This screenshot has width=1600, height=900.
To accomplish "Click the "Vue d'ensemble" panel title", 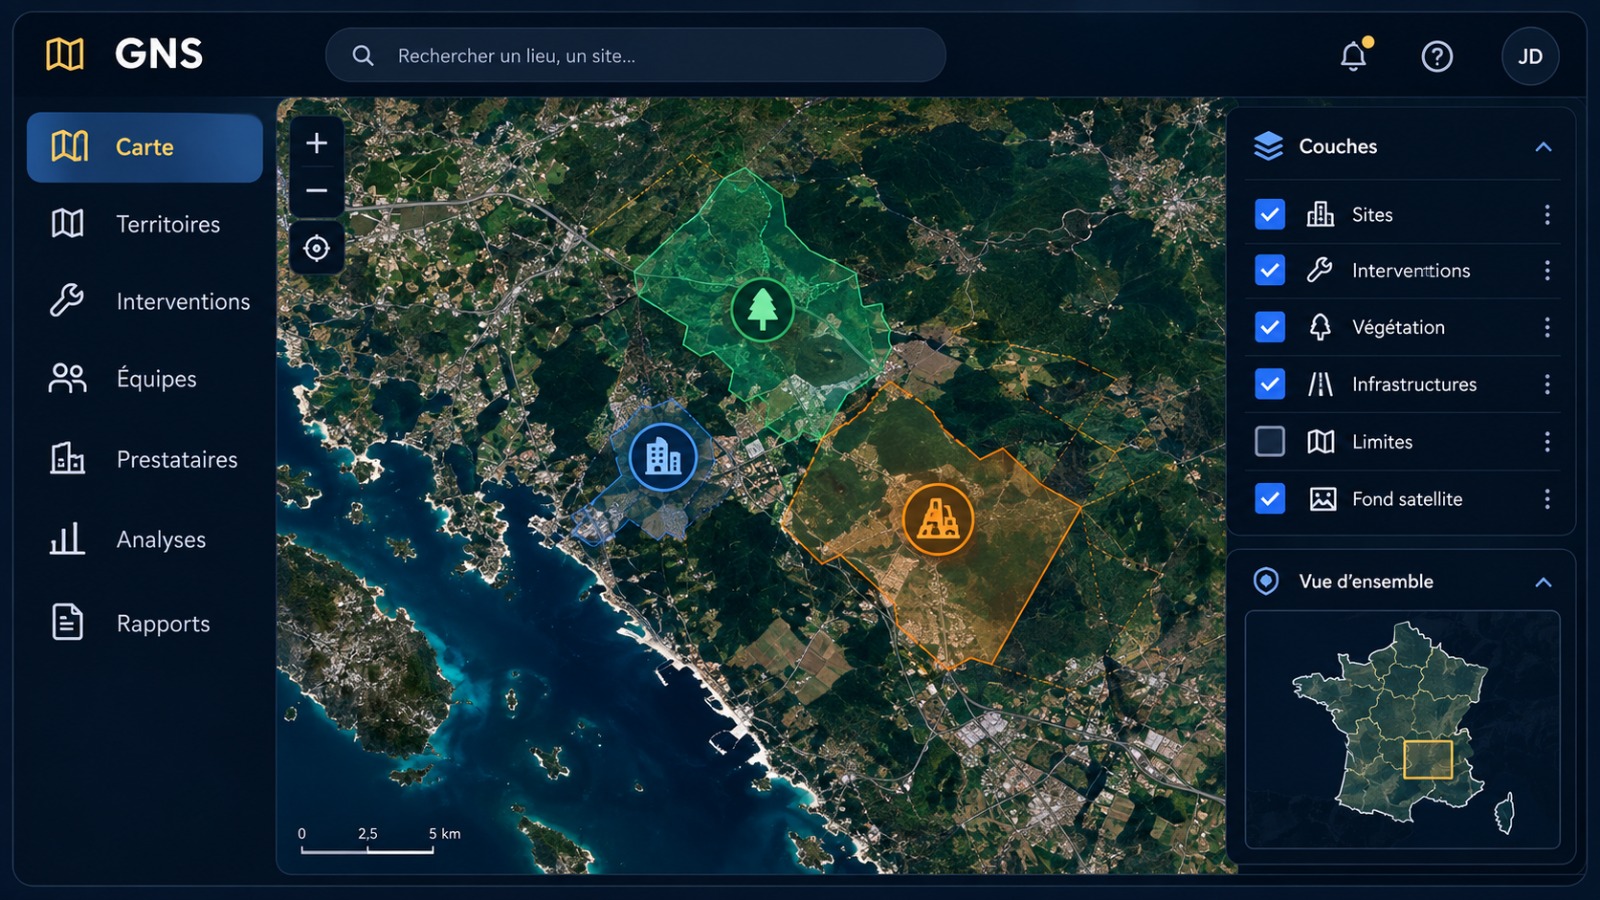I will coord(1366,581).
